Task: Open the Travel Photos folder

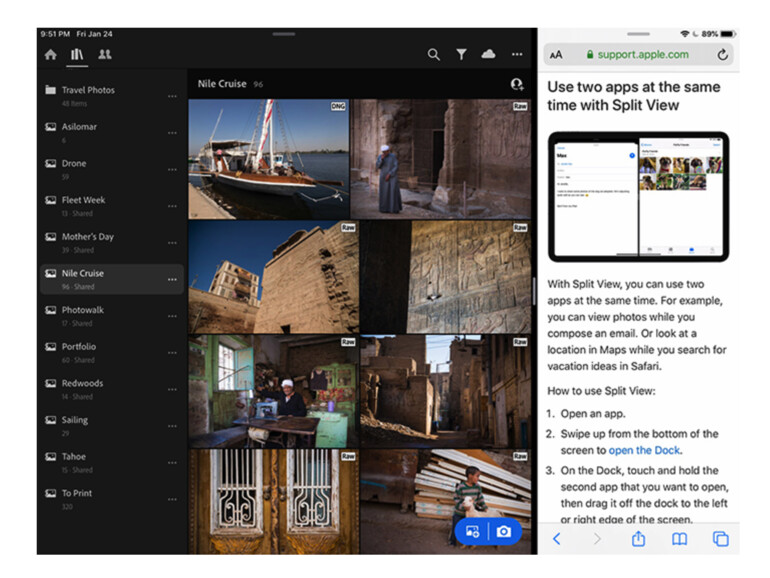Action: [x=112, y=96]
